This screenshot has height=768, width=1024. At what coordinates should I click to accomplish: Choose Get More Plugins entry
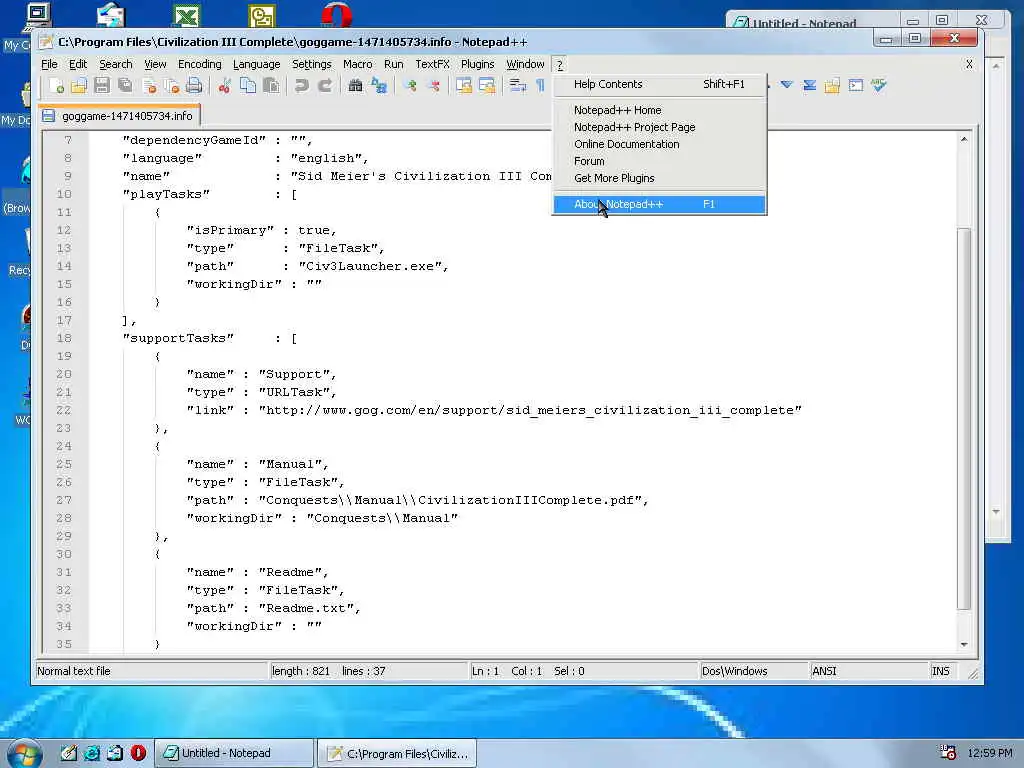pyautogui.click(x=659, y=178)
